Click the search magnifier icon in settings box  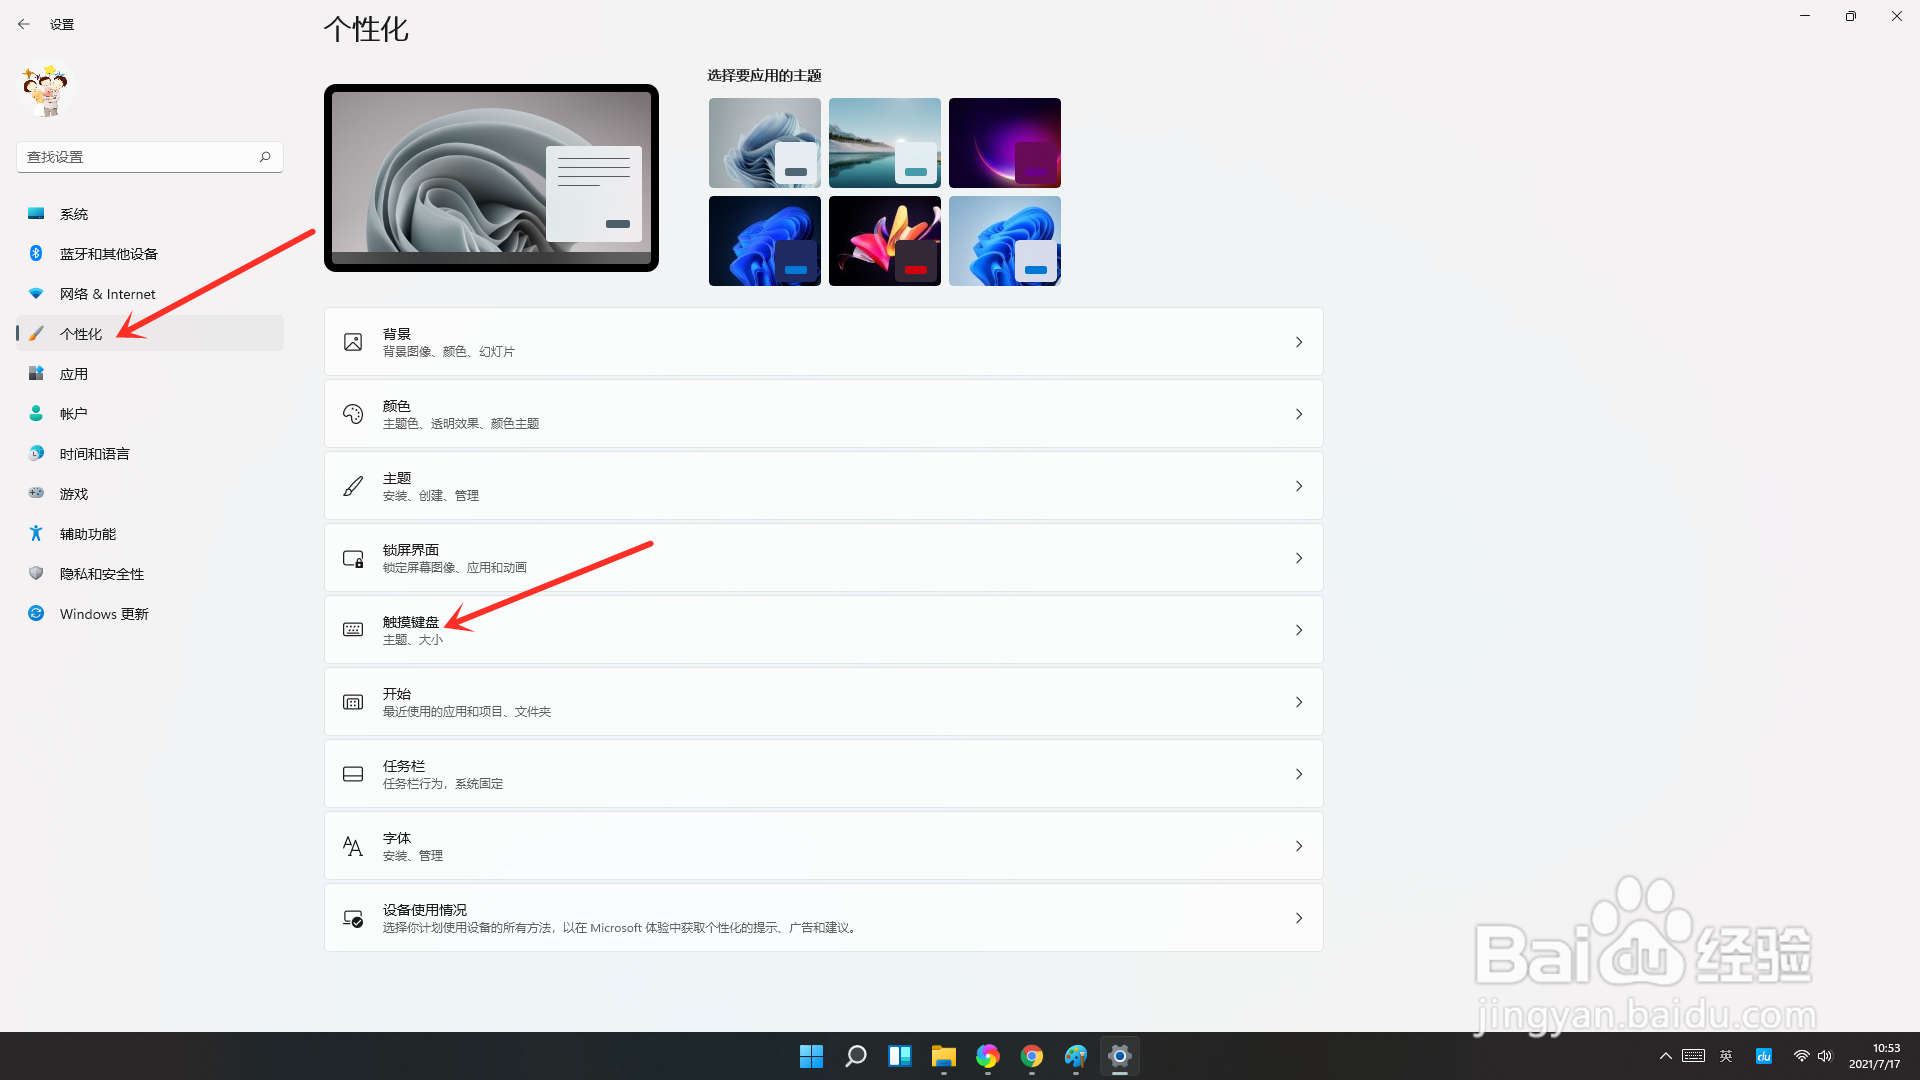click(265, 157)
